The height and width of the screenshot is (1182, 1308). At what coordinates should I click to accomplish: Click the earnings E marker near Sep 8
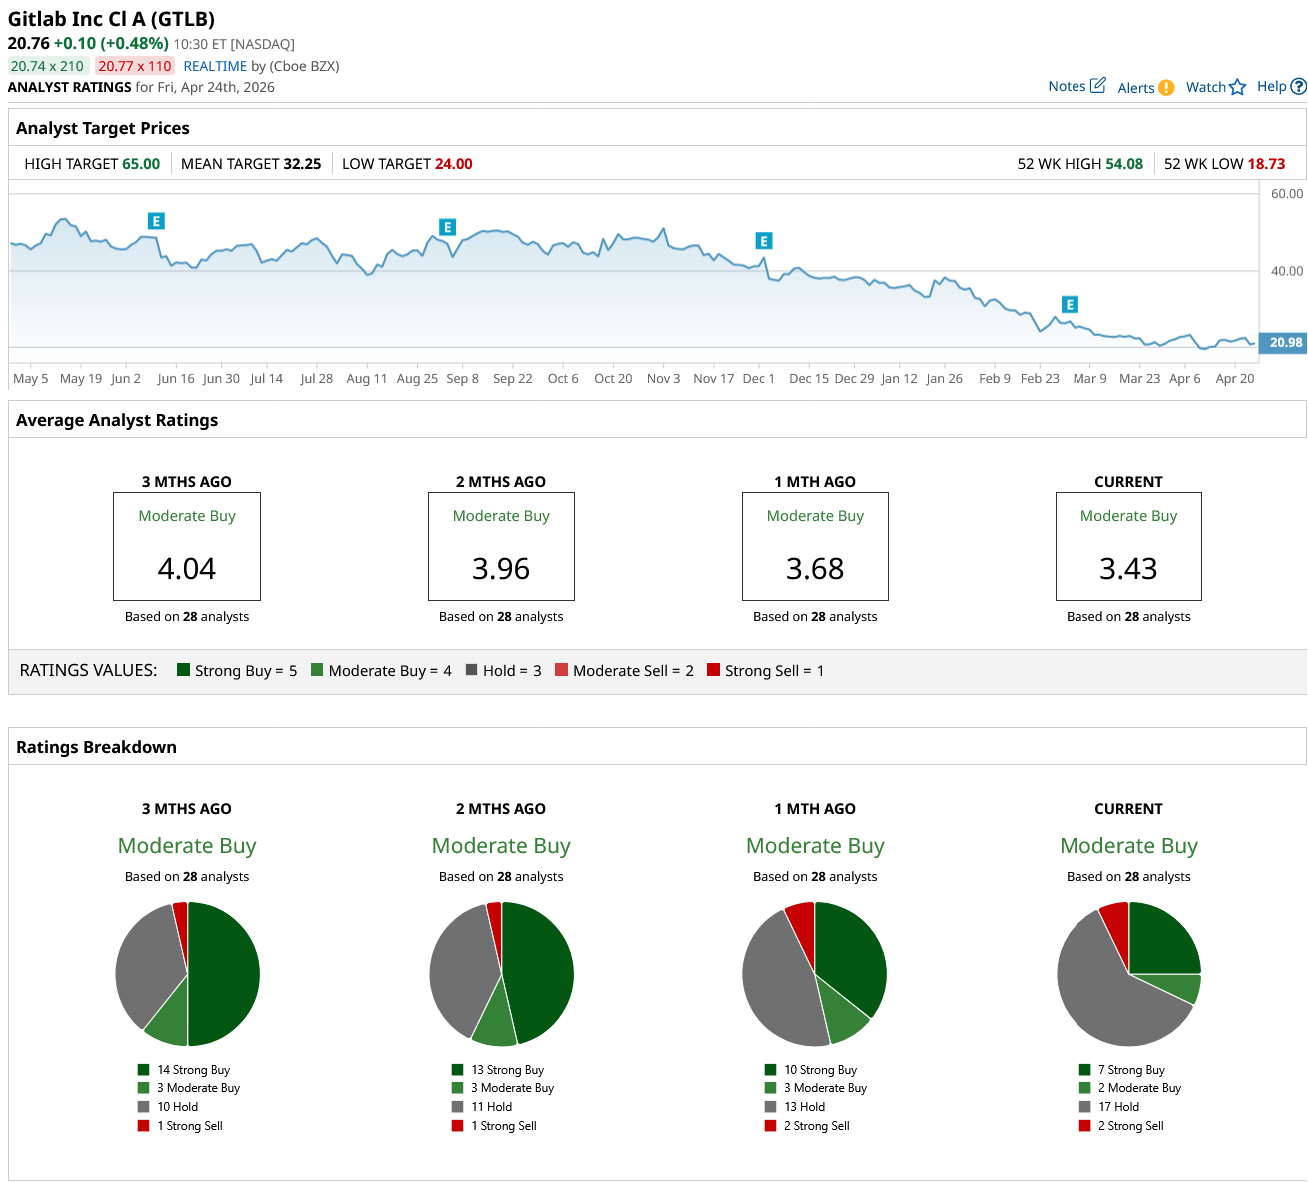(447, 227)
